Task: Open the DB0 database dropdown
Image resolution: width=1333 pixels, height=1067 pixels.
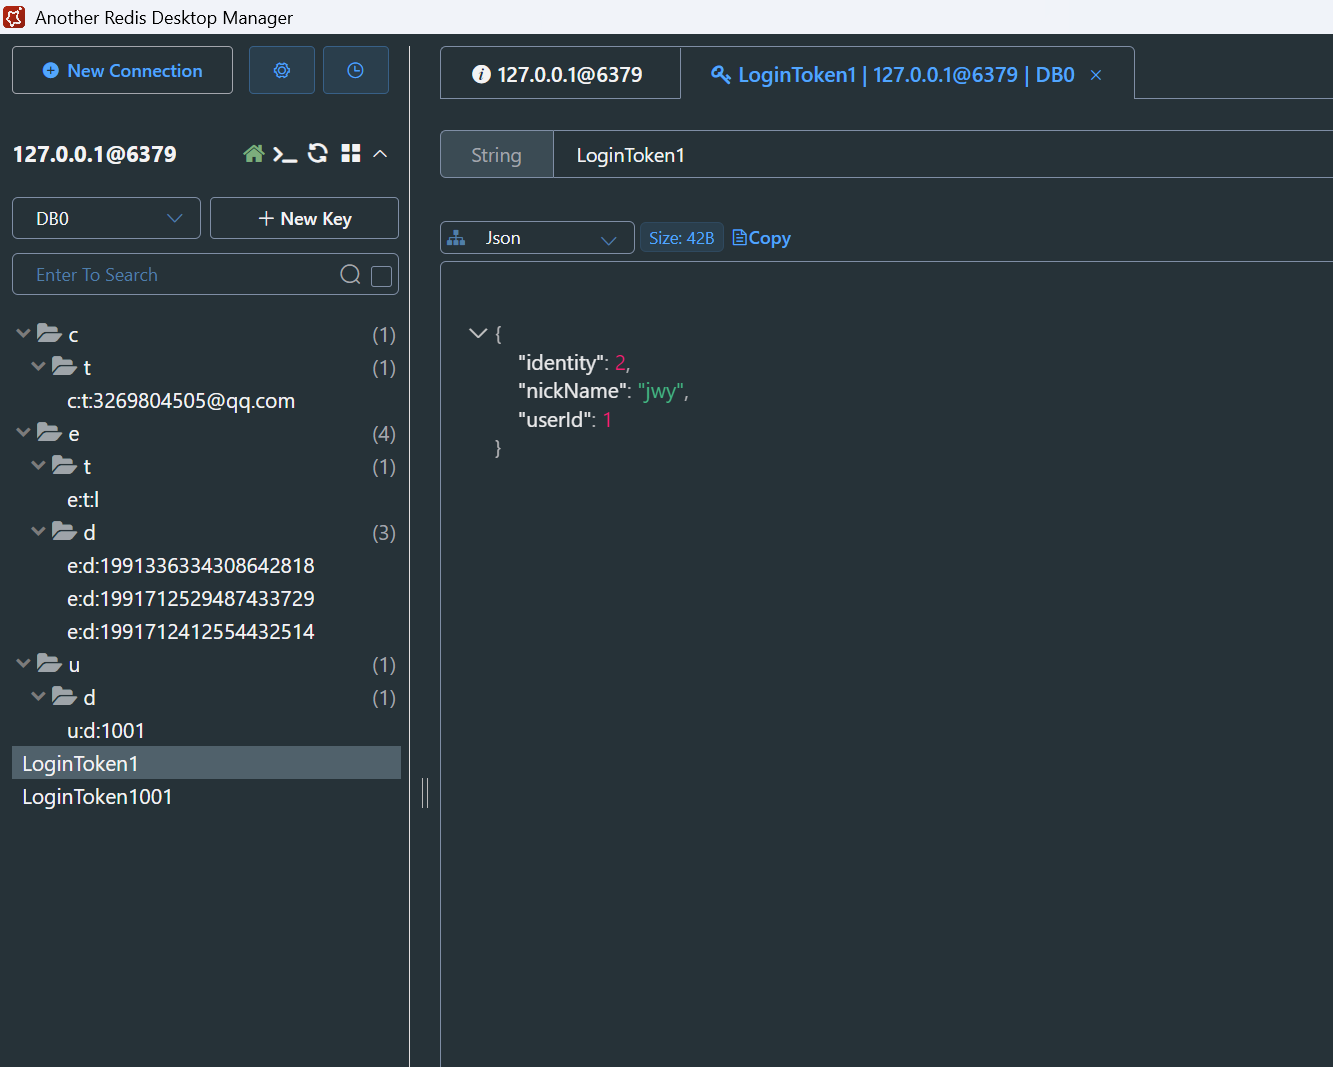Action: (x=106, y=218)
